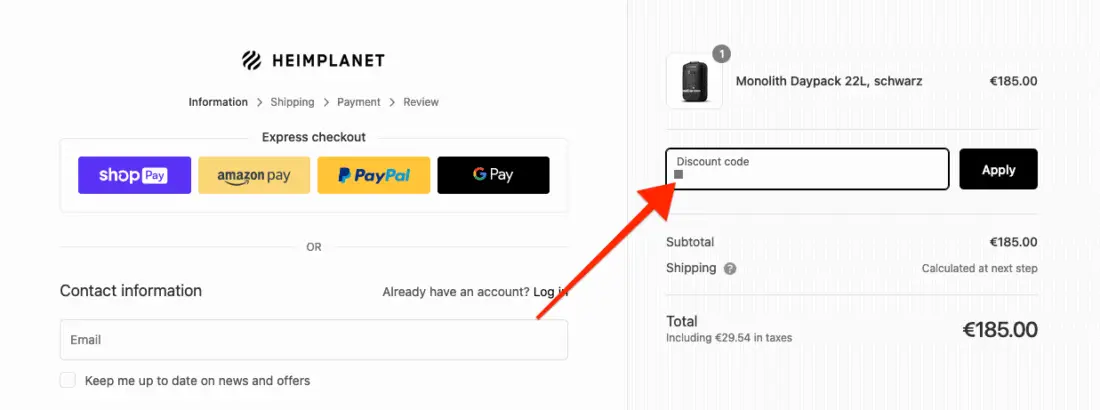
Task: Click the chevron between Information and Shipping
Action: (259, 102)
